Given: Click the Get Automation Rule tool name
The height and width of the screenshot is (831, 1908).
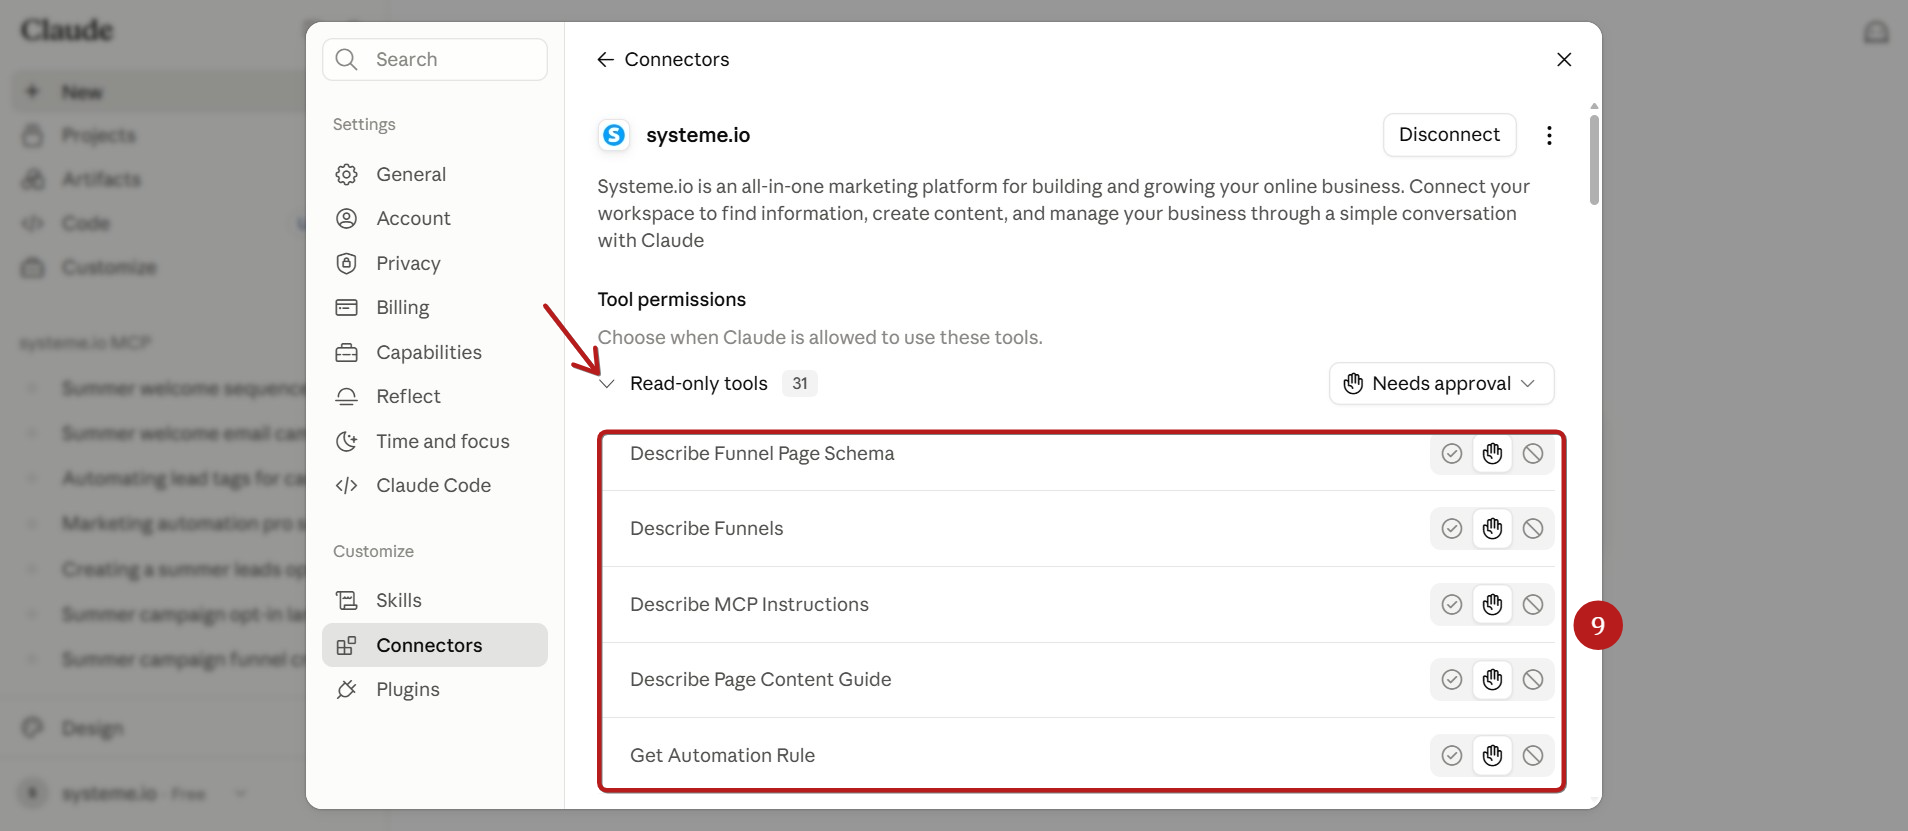Looking at the screenshot, I should pyautogui.click(x=722, y=756).
